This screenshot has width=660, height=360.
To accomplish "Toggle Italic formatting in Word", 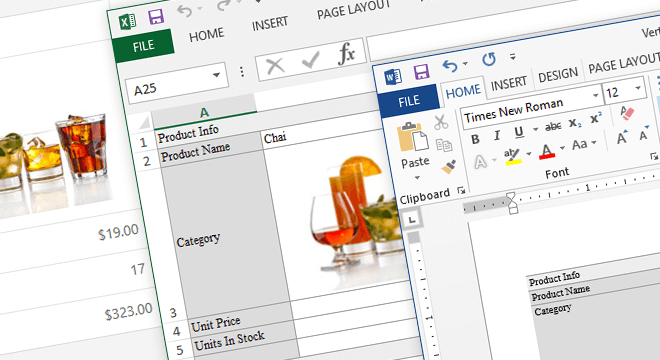I will point(497,136).
